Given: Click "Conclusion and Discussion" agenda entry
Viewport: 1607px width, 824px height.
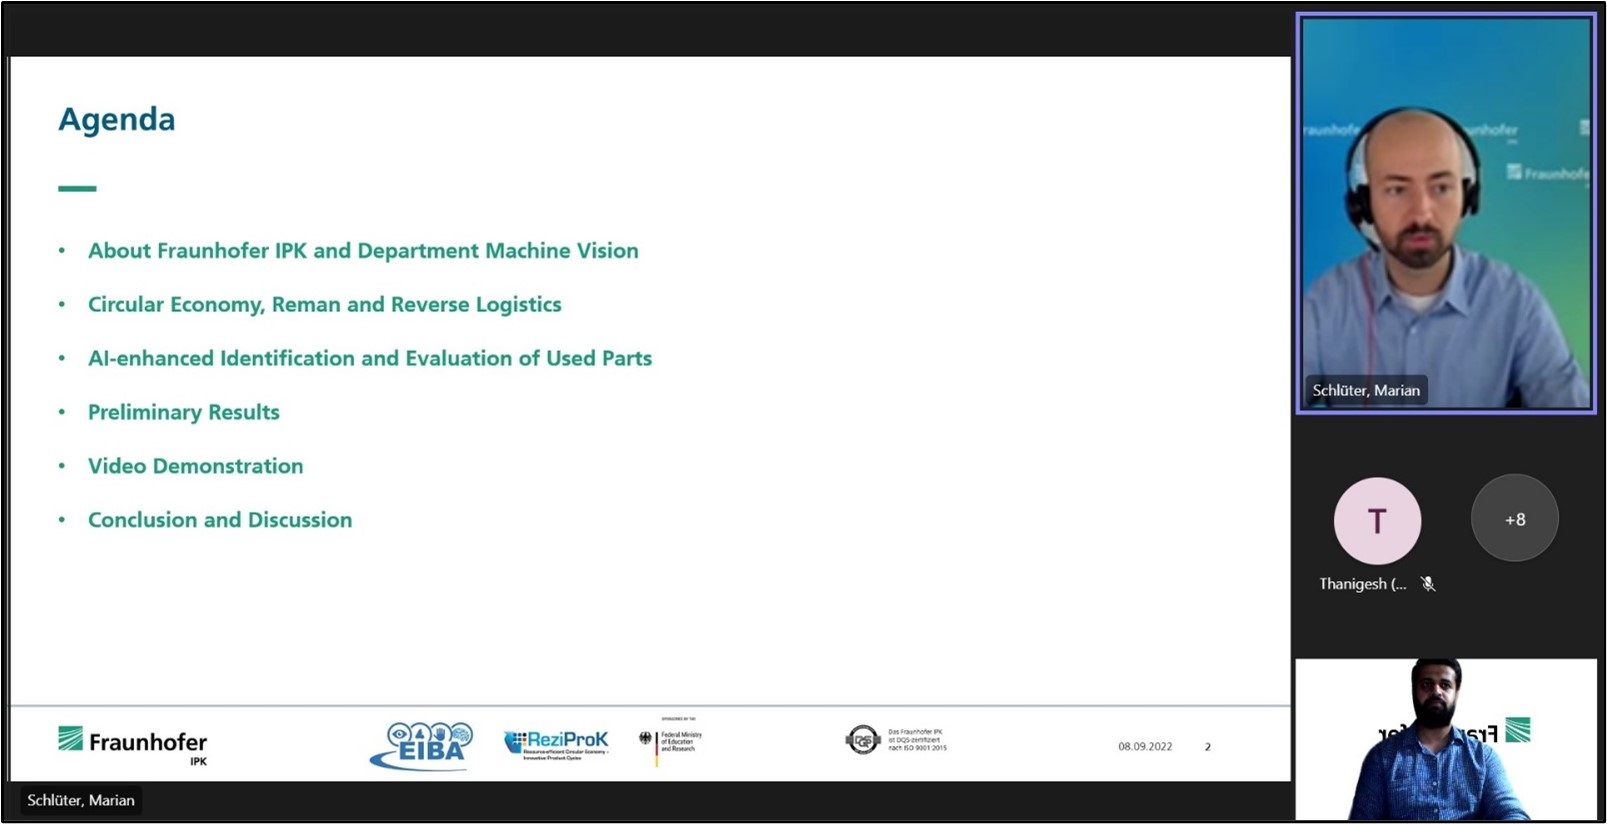Looking at the screenshot, I should [x=220, y=520].
